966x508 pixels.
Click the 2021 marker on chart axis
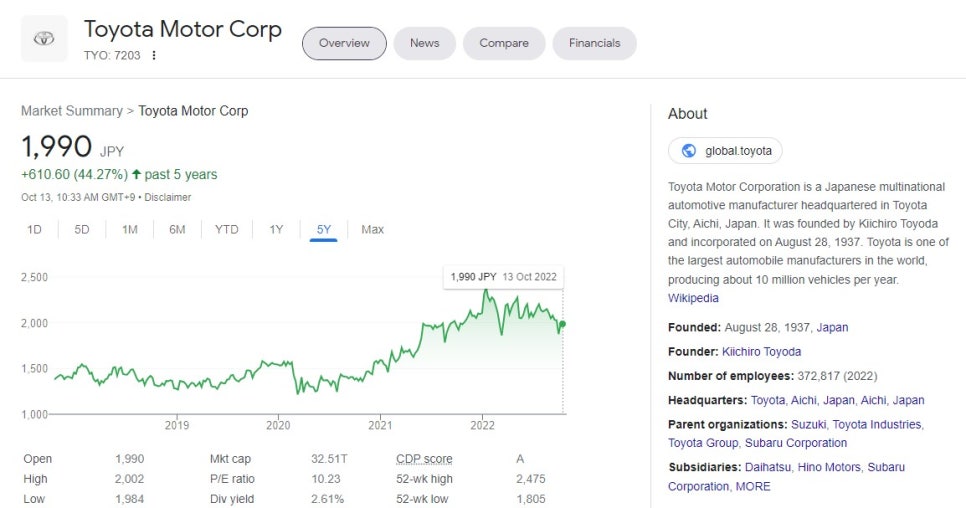380,425
